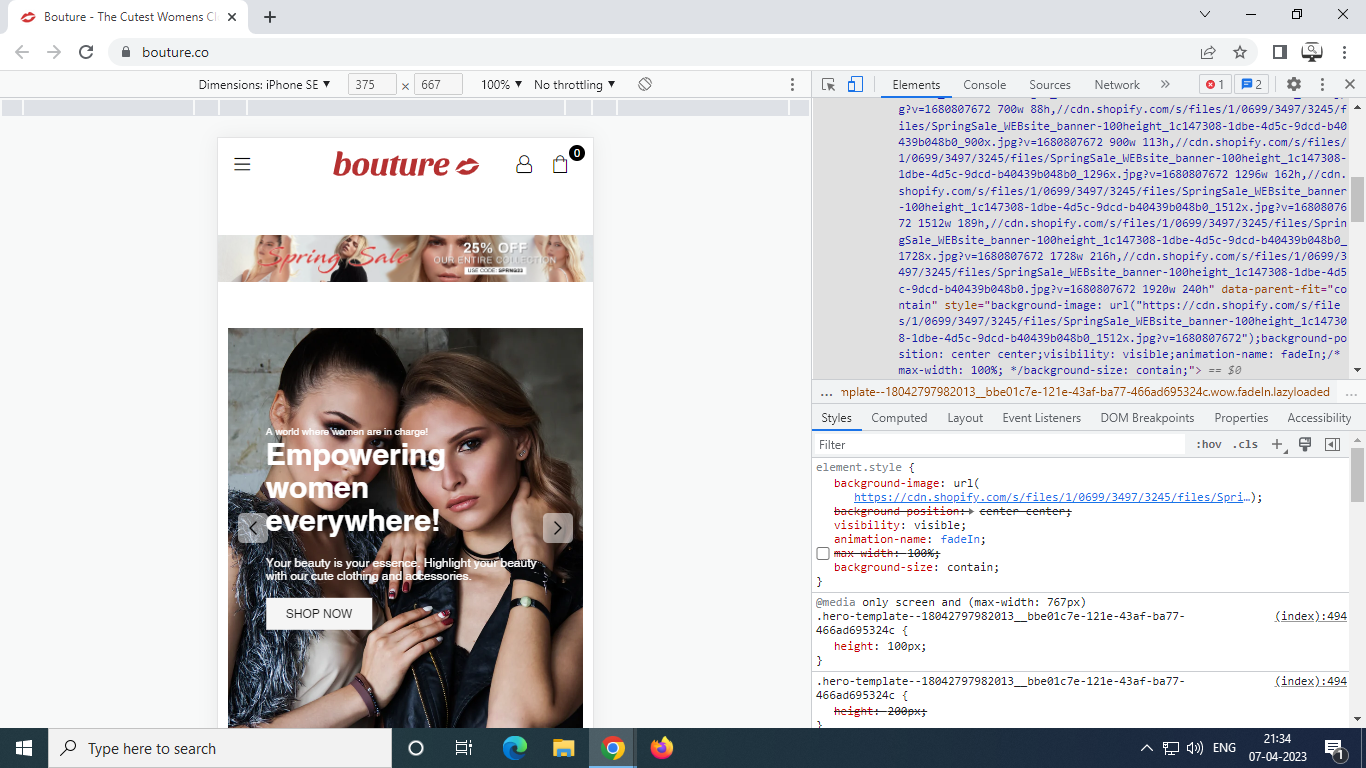The image size is (1366, 768).
Task: Enable the max-width: 100% property checkbox
Action: pos(823,553)
